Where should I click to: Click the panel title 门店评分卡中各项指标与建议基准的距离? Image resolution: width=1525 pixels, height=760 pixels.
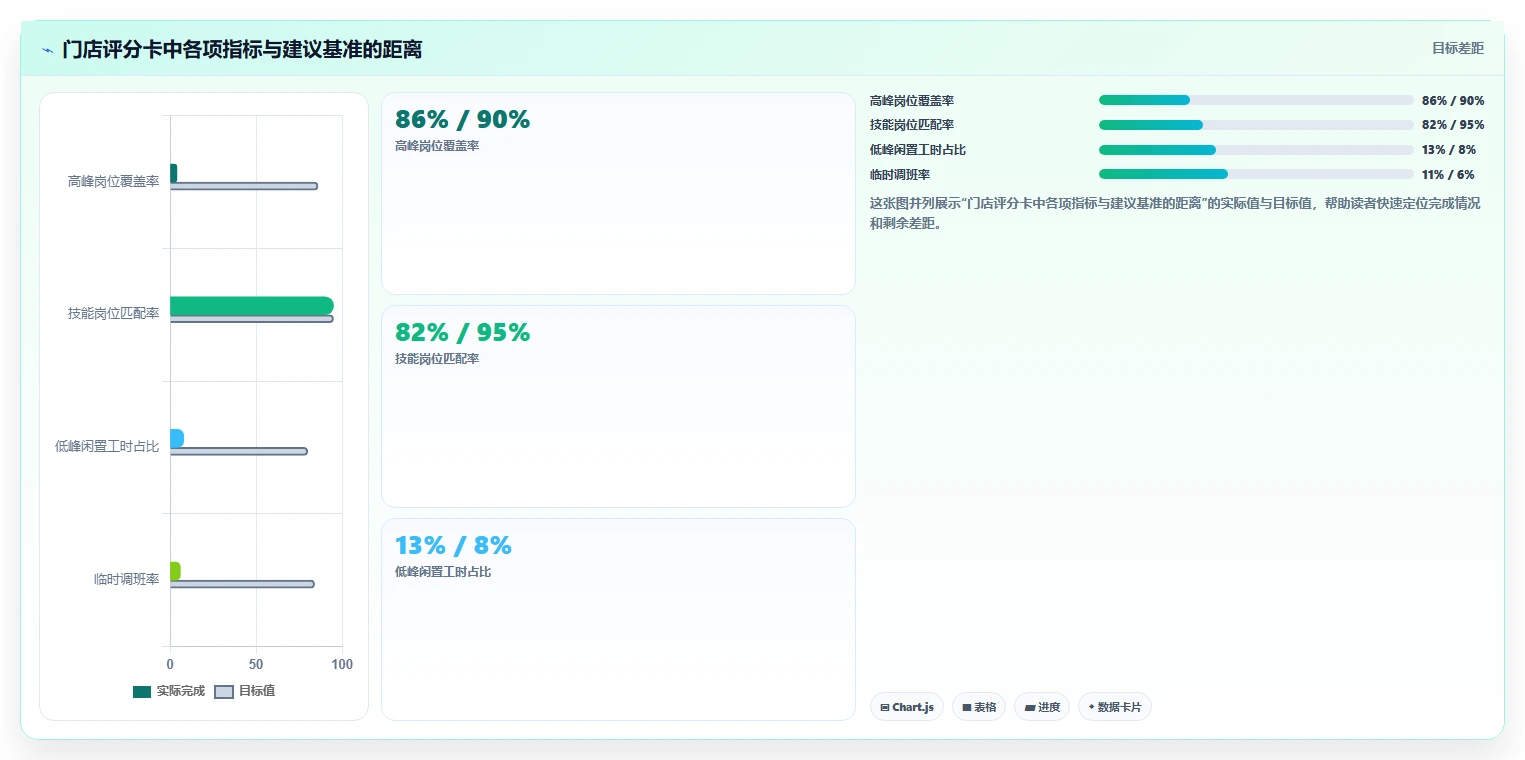[242, 49]
